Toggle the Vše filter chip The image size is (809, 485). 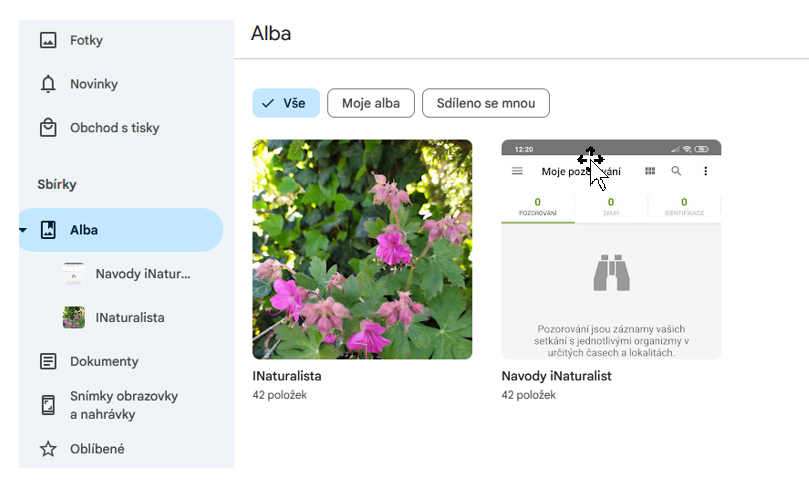(x=286, y=103)
